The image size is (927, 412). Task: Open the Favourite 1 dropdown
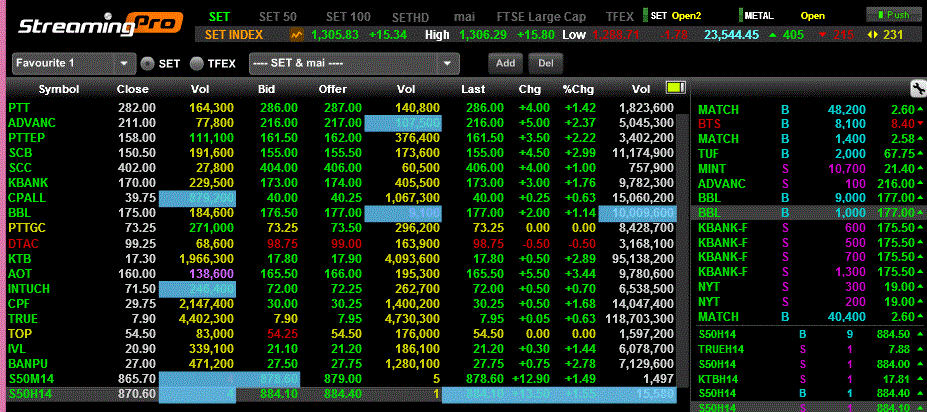74,63
